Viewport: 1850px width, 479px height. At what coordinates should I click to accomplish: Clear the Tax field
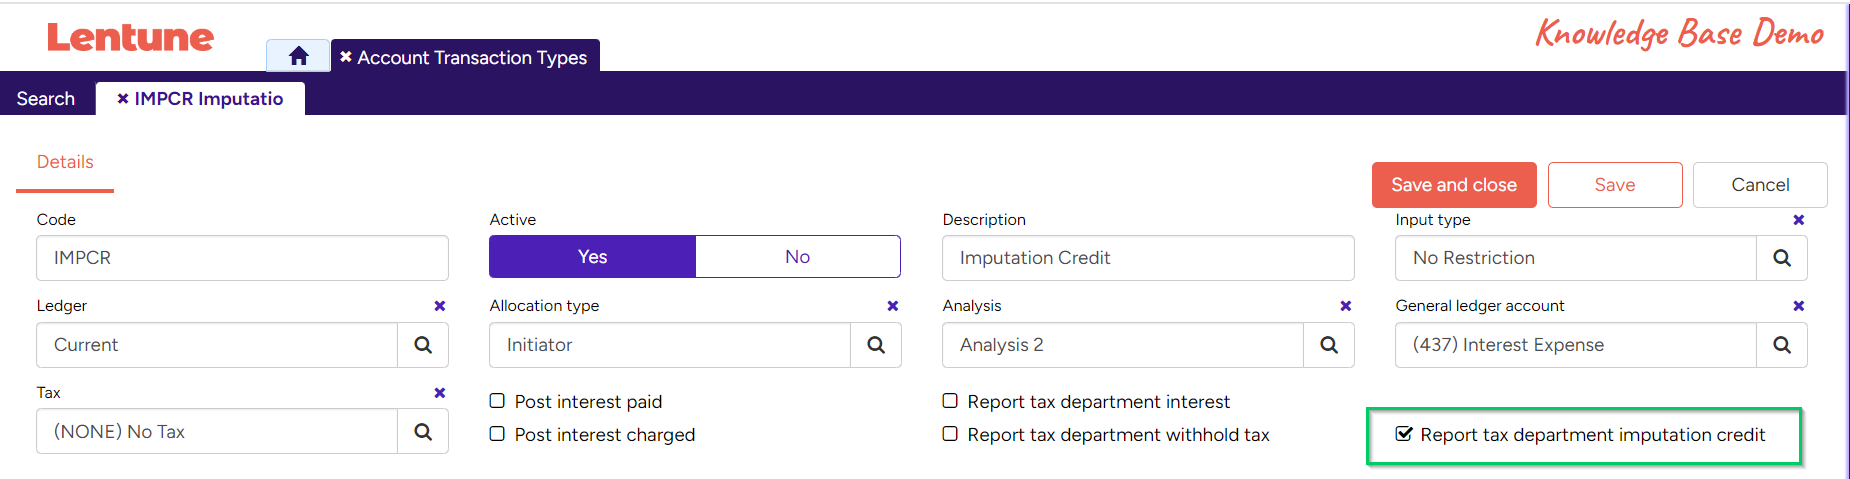439,393
